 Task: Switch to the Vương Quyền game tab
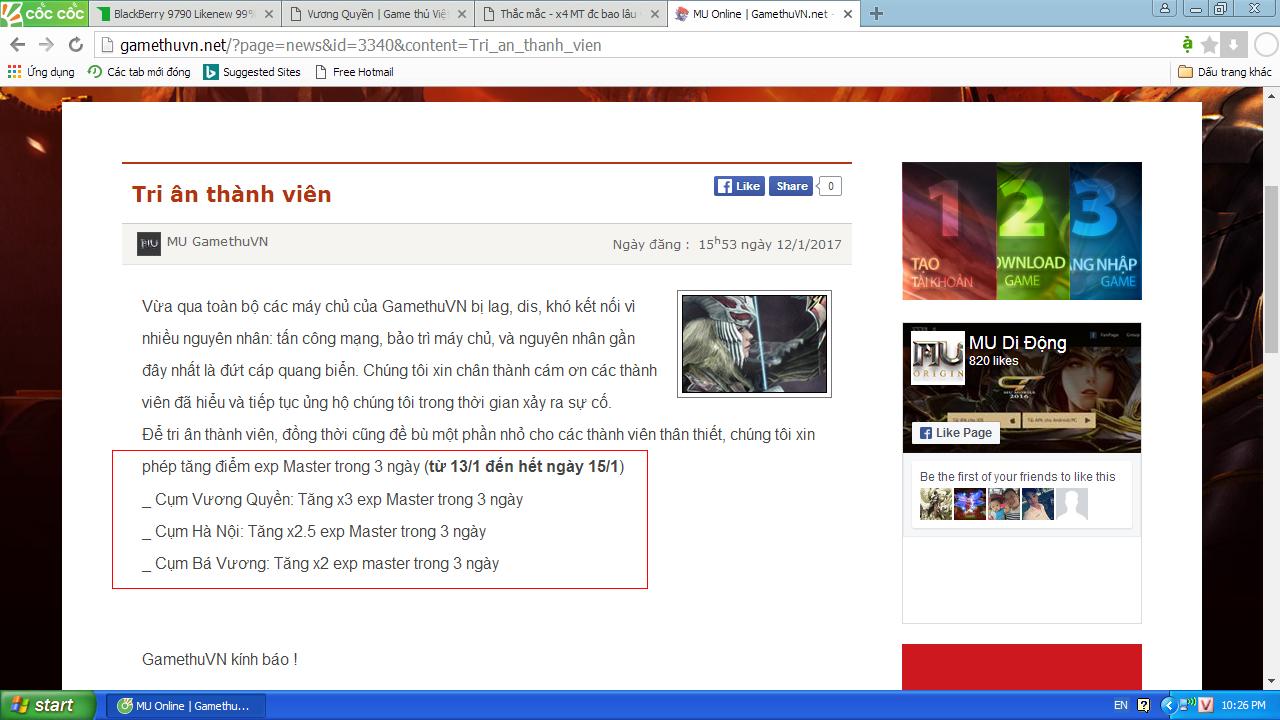tap(375, 14)
